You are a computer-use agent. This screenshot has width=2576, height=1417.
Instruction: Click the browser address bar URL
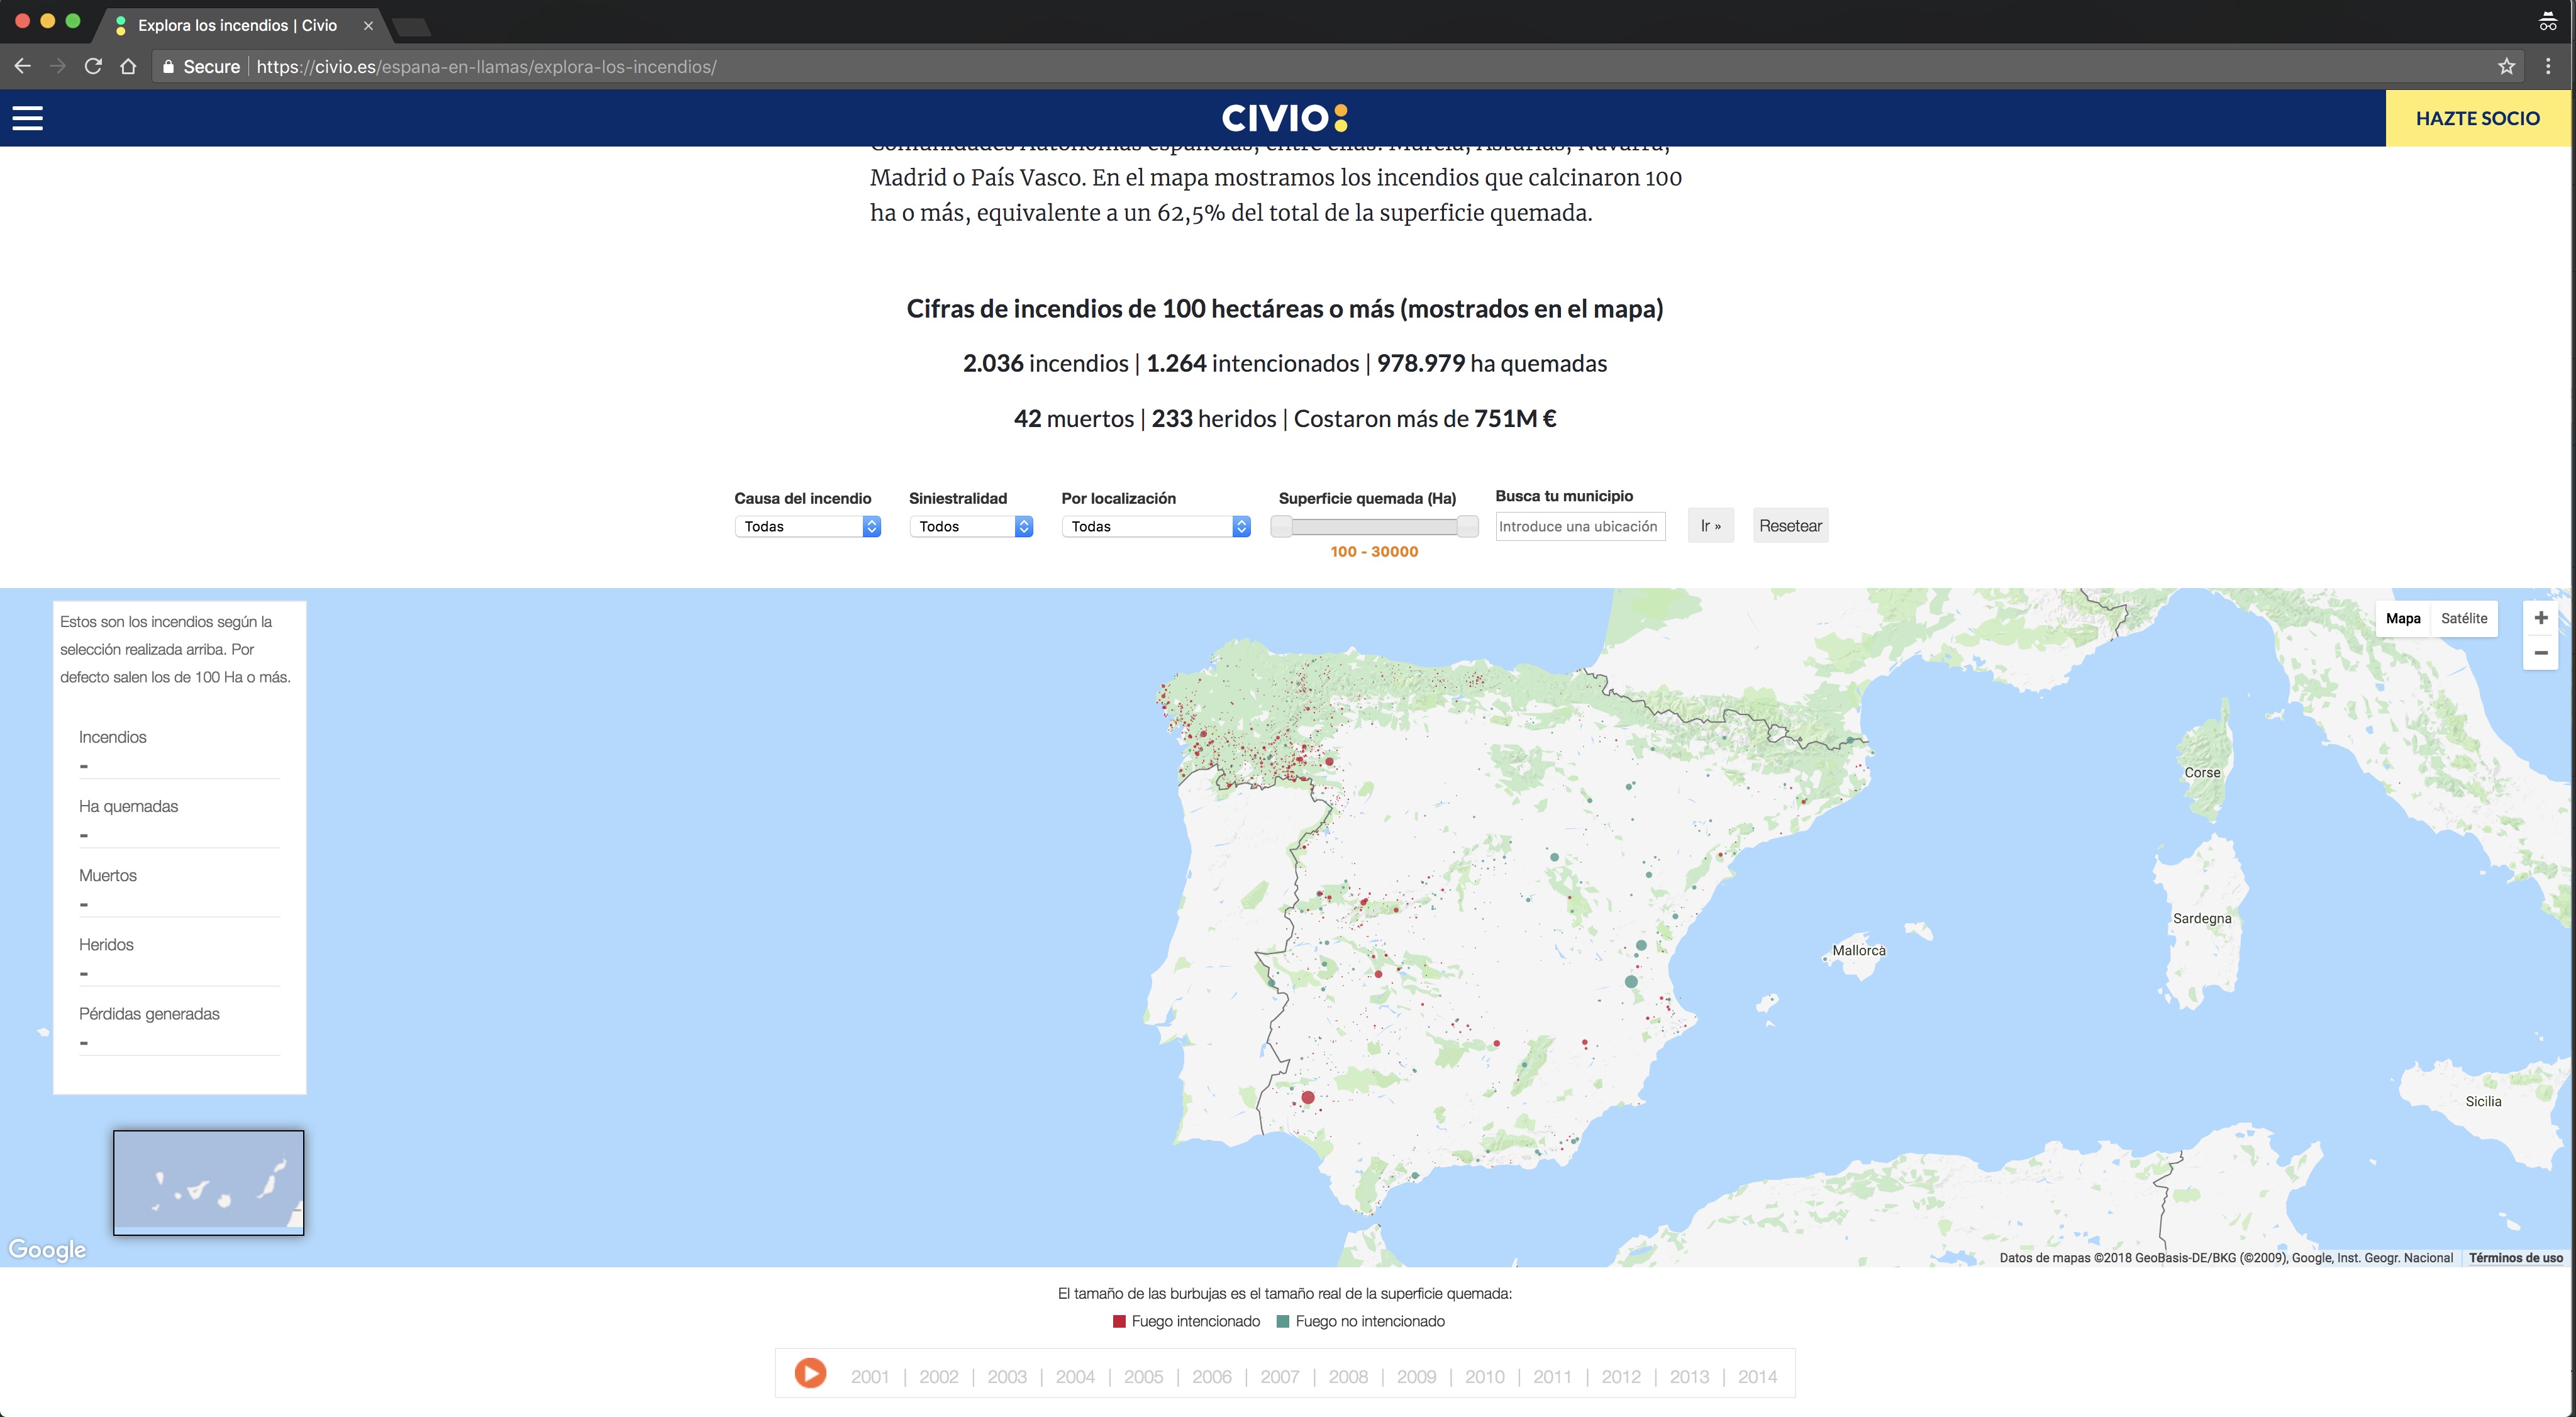tap(486, 66)
